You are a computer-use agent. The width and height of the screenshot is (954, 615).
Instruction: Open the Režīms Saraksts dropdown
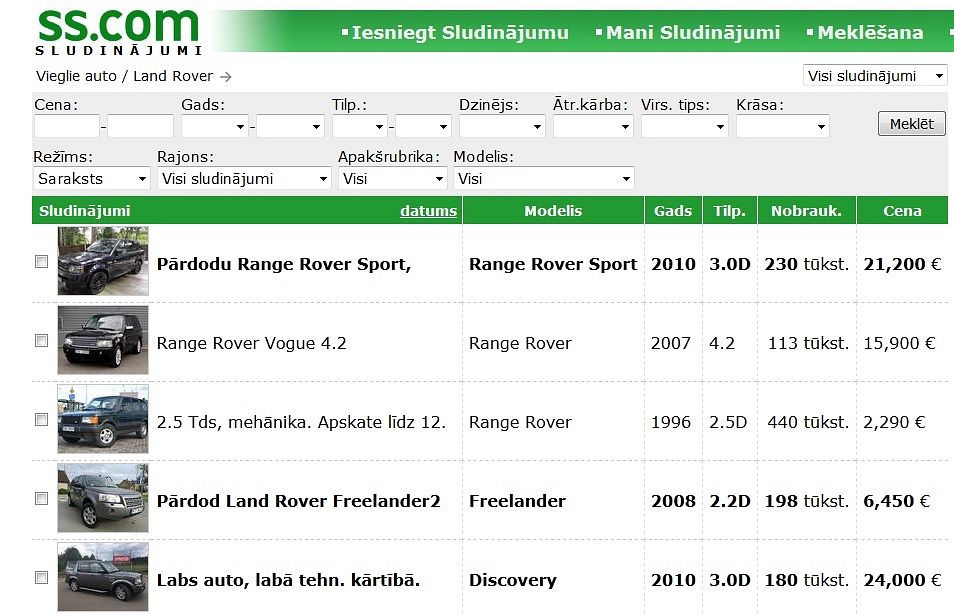[x=92, y=178]
